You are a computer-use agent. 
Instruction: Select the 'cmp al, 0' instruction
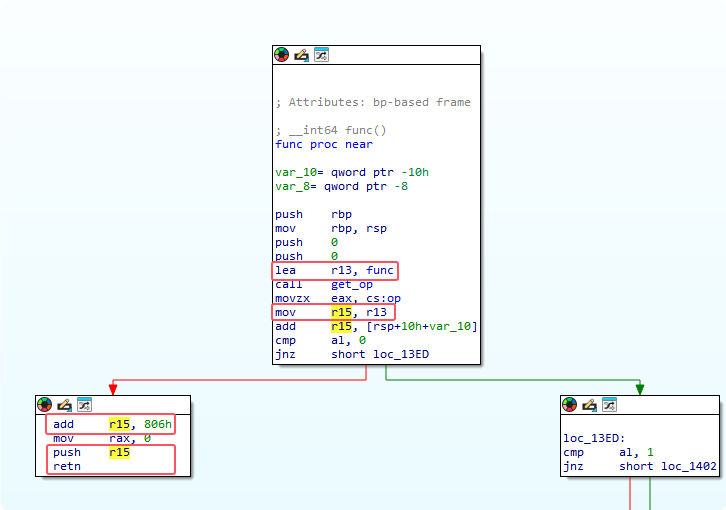point(320,340)
